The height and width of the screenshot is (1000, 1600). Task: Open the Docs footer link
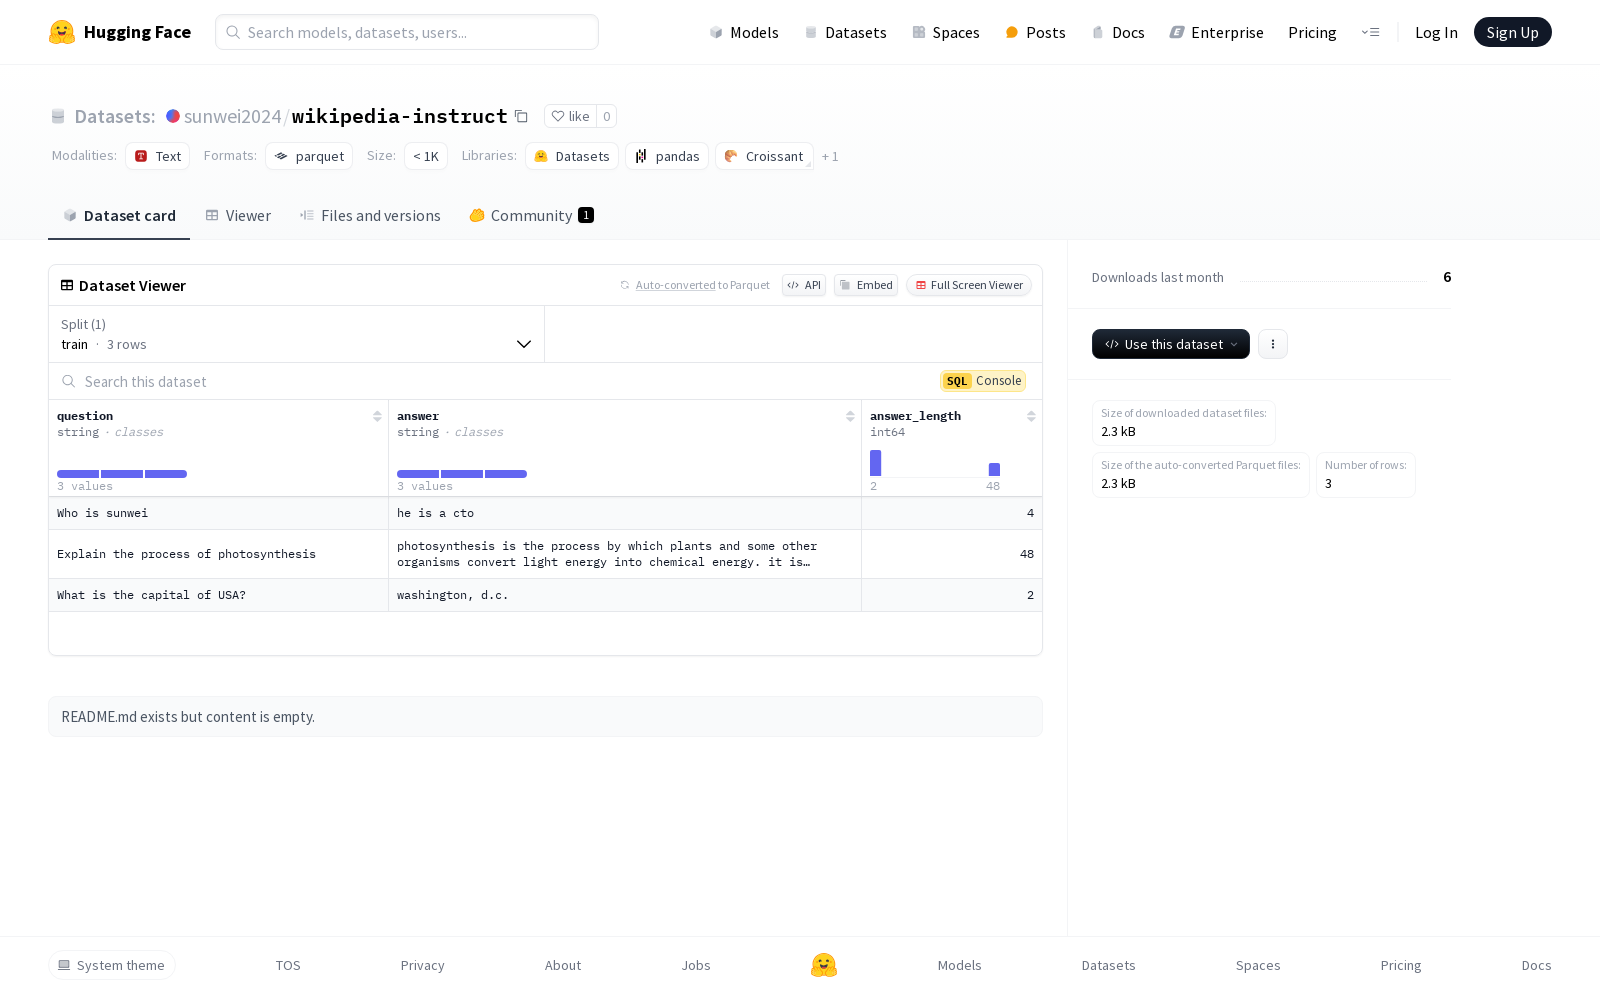1536,965
